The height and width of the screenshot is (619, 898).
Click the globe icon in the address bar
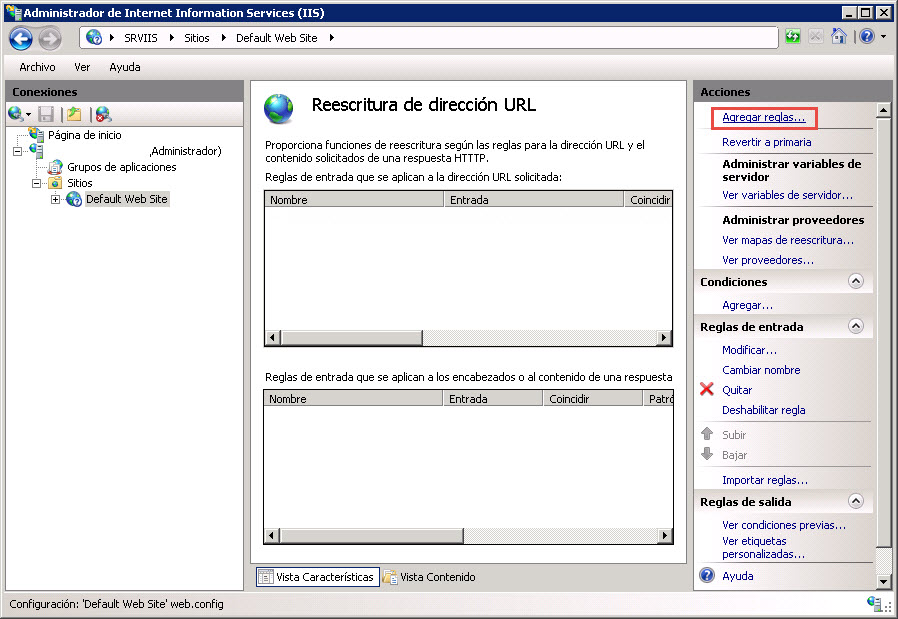[x=94, y=38]
